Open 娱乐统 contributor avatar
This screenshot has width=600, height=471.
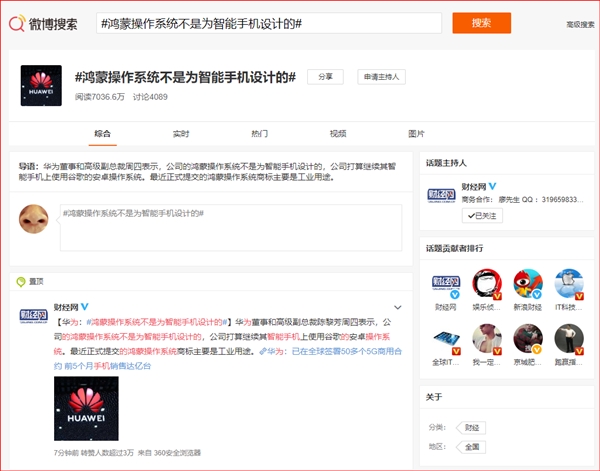(487, 284)
